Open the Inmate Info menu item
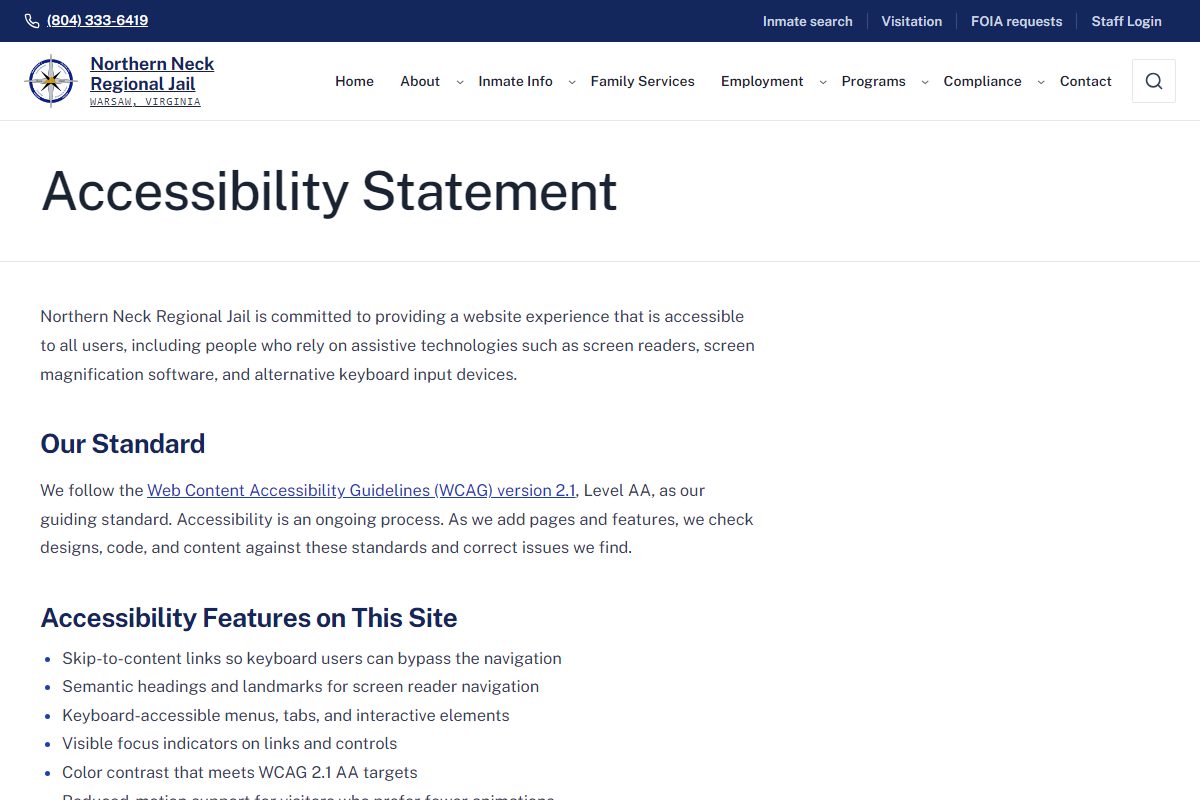 click(x=515, y=81)
